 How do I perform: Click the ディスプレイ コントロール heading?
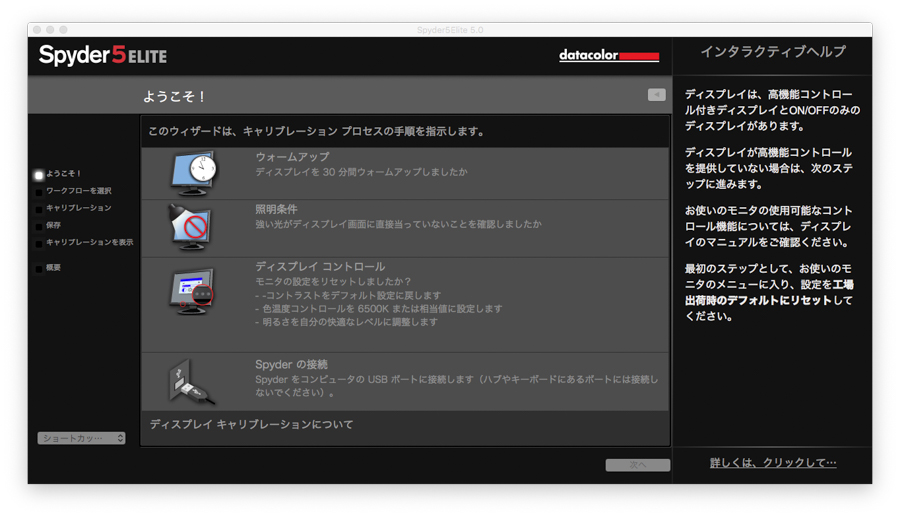point(320,267)
